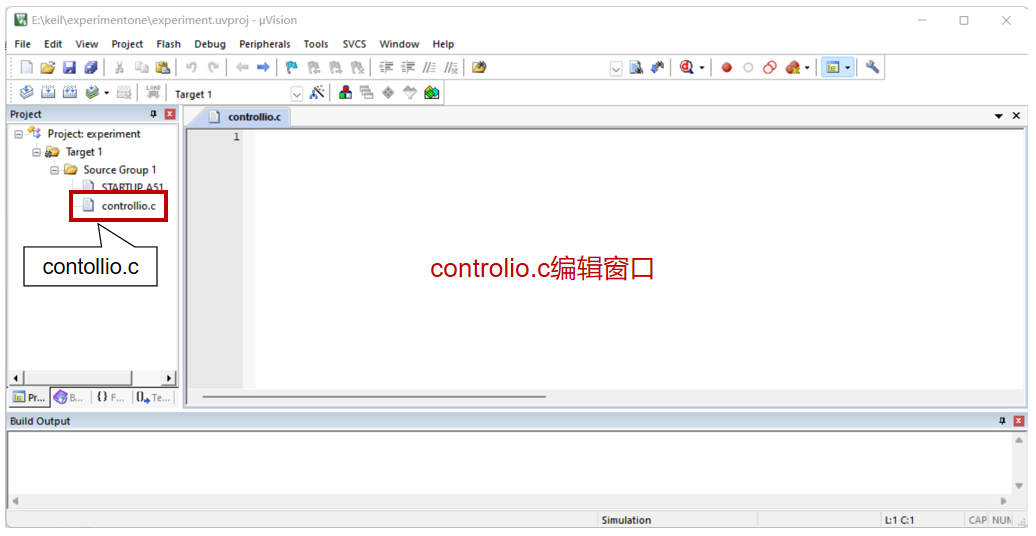Open the Target 1 selection dropdown
1036x536 pixels.
(x=297, y=95)
